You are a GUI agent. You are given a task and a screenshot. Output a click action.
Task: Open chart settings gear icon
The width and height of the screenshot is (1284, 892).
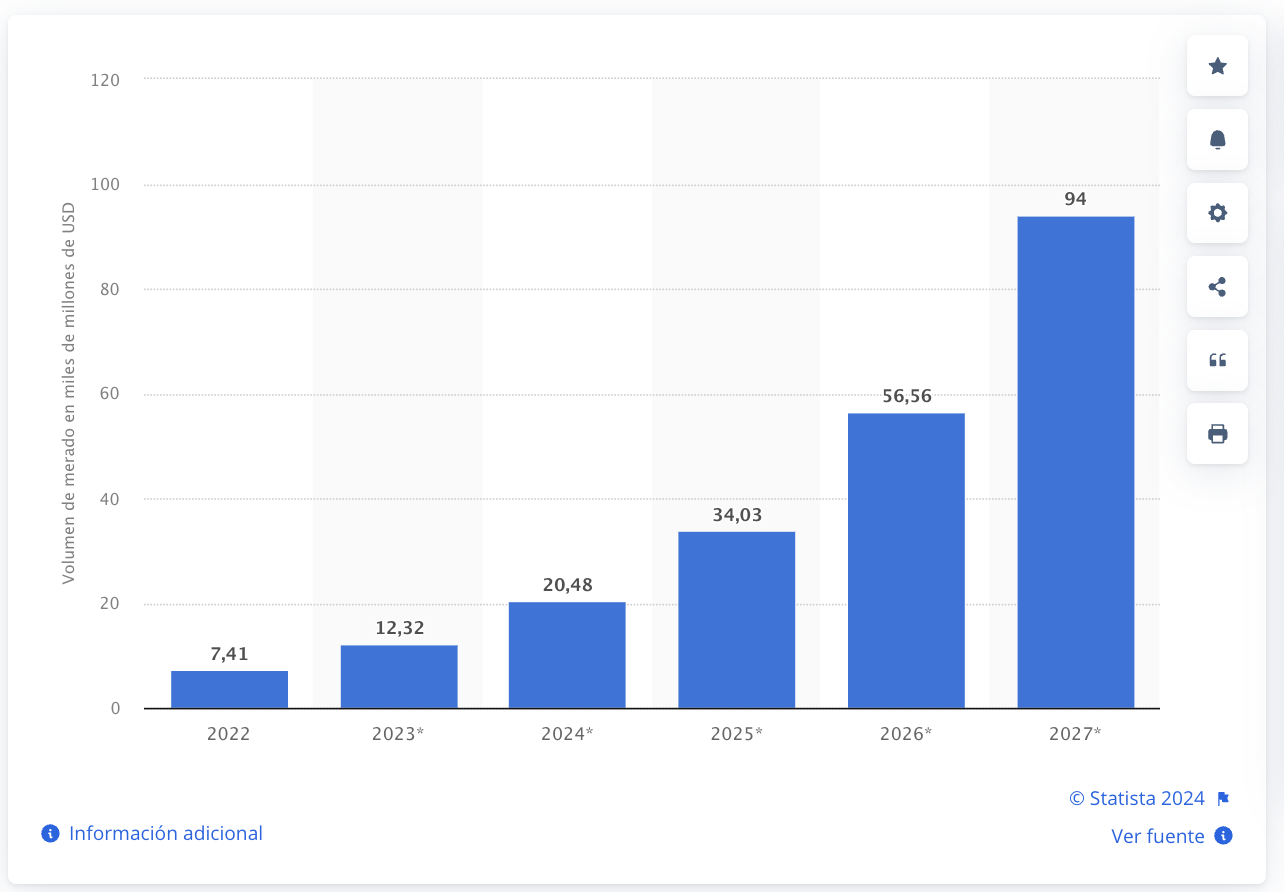(x=1217, y=213)
